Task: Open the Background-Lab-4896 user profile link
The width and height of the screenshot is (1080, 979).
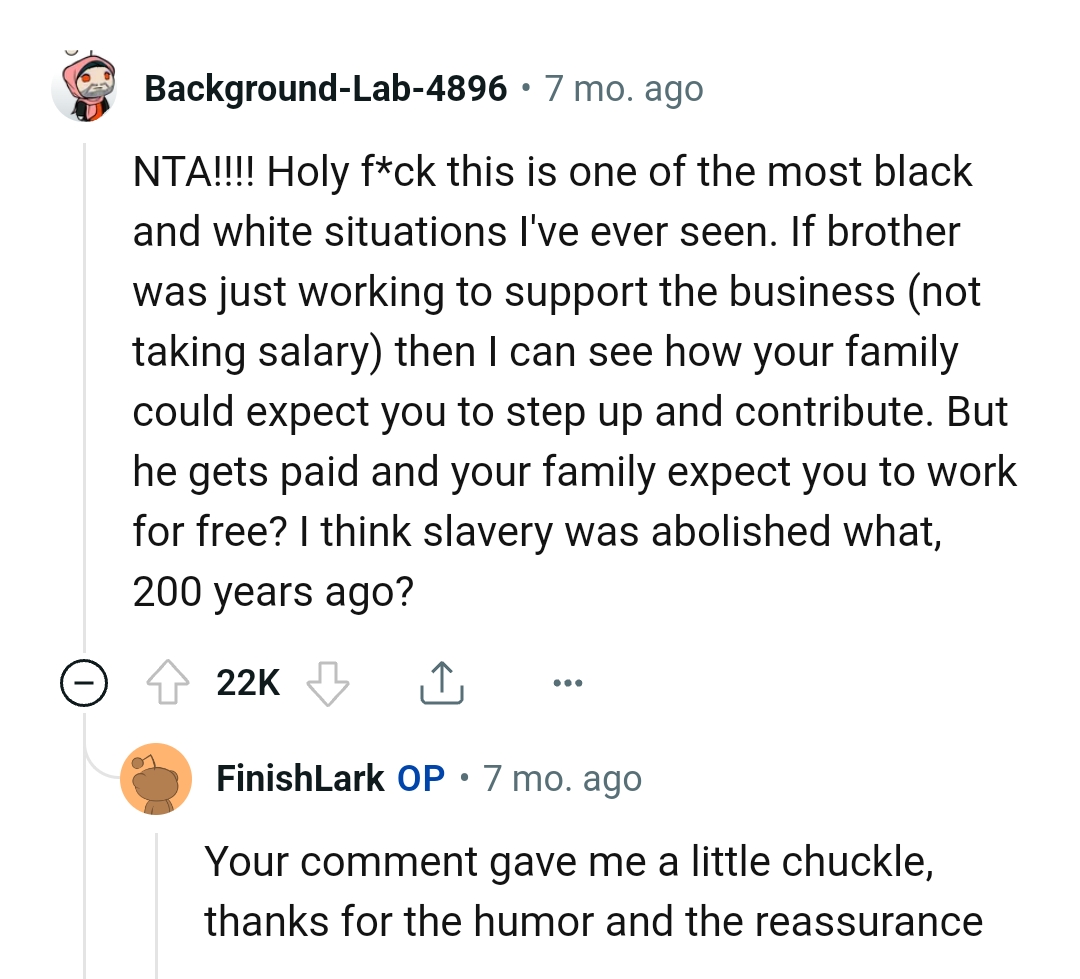Action: click(326, 89)
